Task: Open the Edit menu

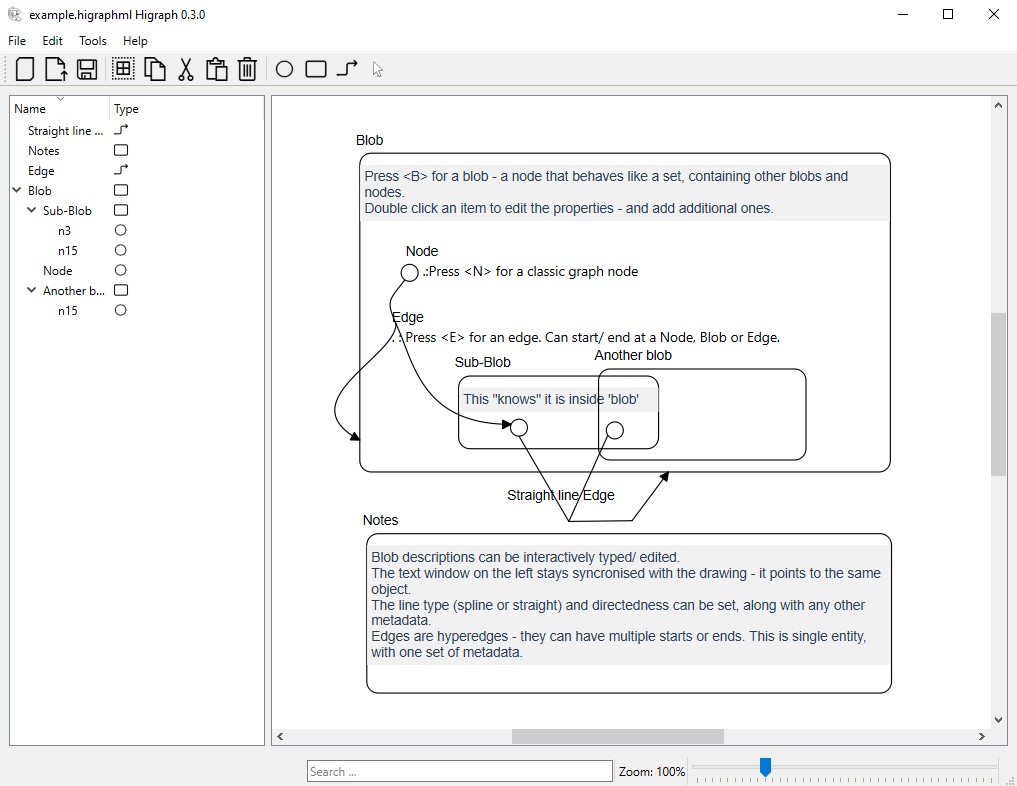Action: 53,40
